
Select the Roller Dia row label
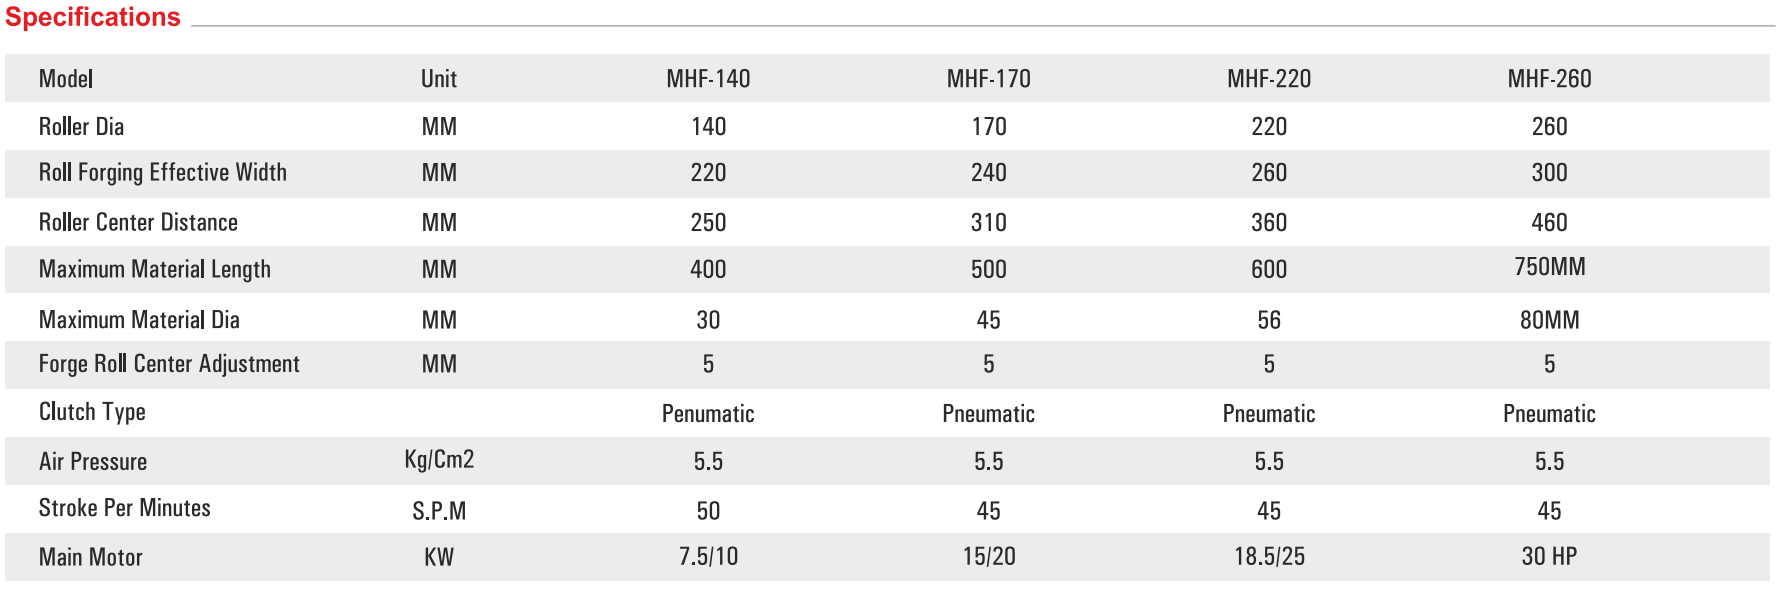81,127
